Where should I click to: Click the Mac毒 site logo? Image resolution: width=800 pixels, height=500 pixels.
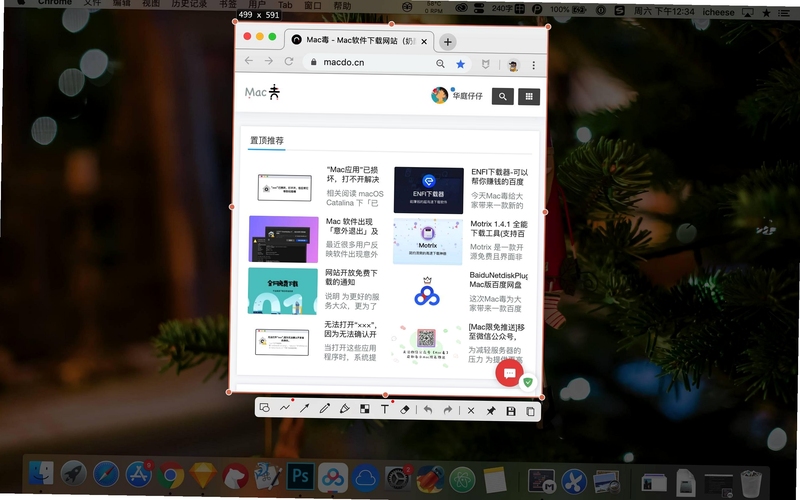(262, 92)
